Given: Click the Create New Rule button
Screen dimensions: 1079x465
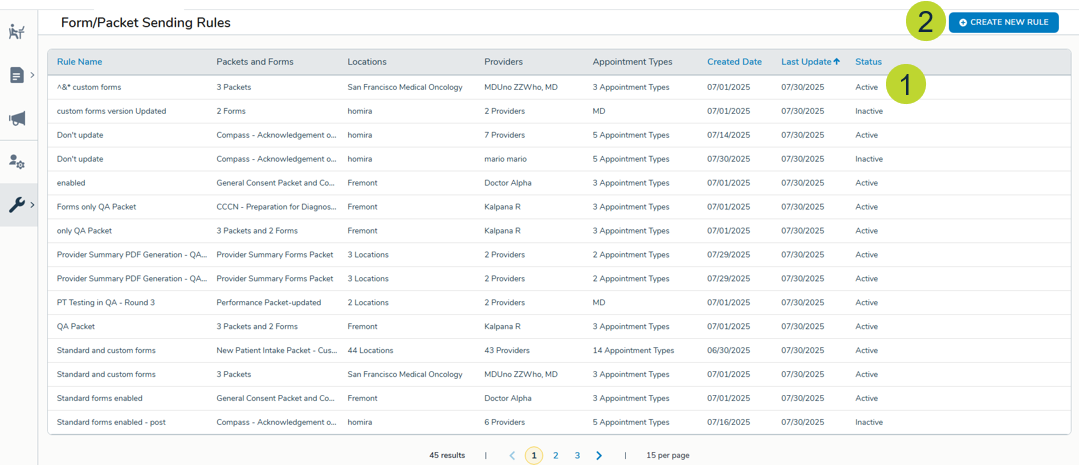Looking at the screenshot, I should tap(1003, 22).
